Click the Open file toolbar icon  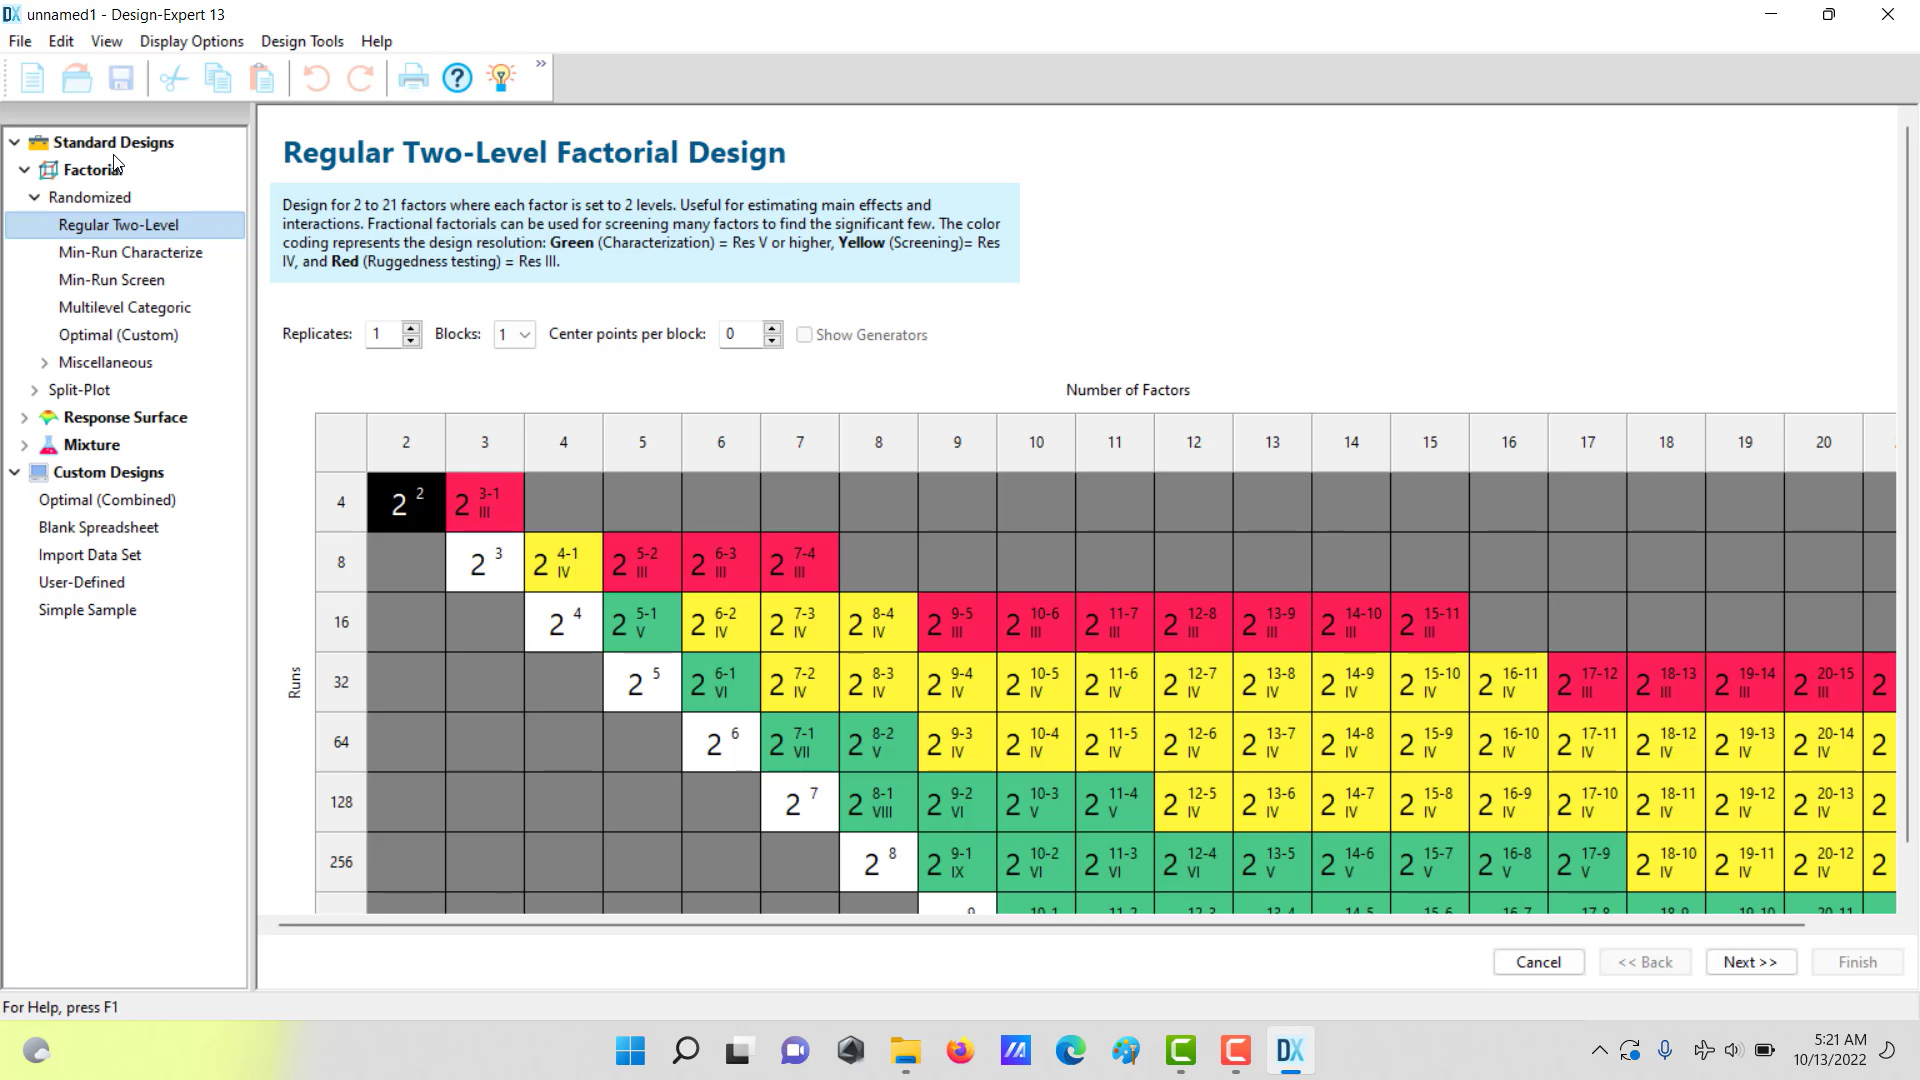coord(77,78)
